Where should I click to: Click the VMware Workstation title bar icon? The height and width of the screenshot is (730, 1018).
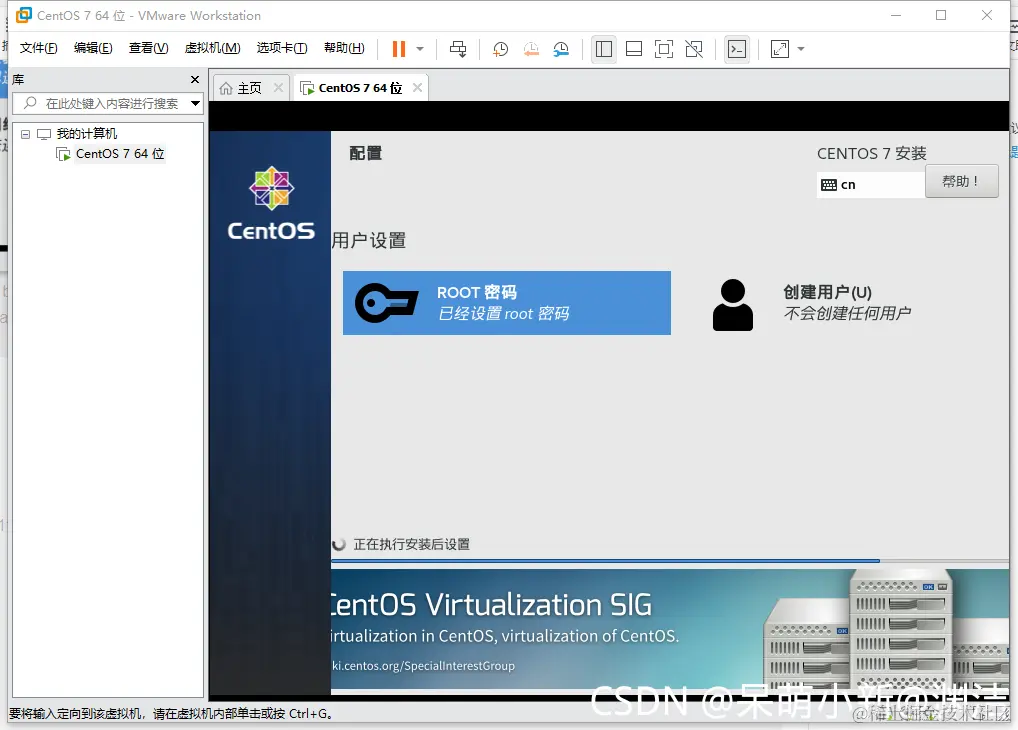pos(23,15)
